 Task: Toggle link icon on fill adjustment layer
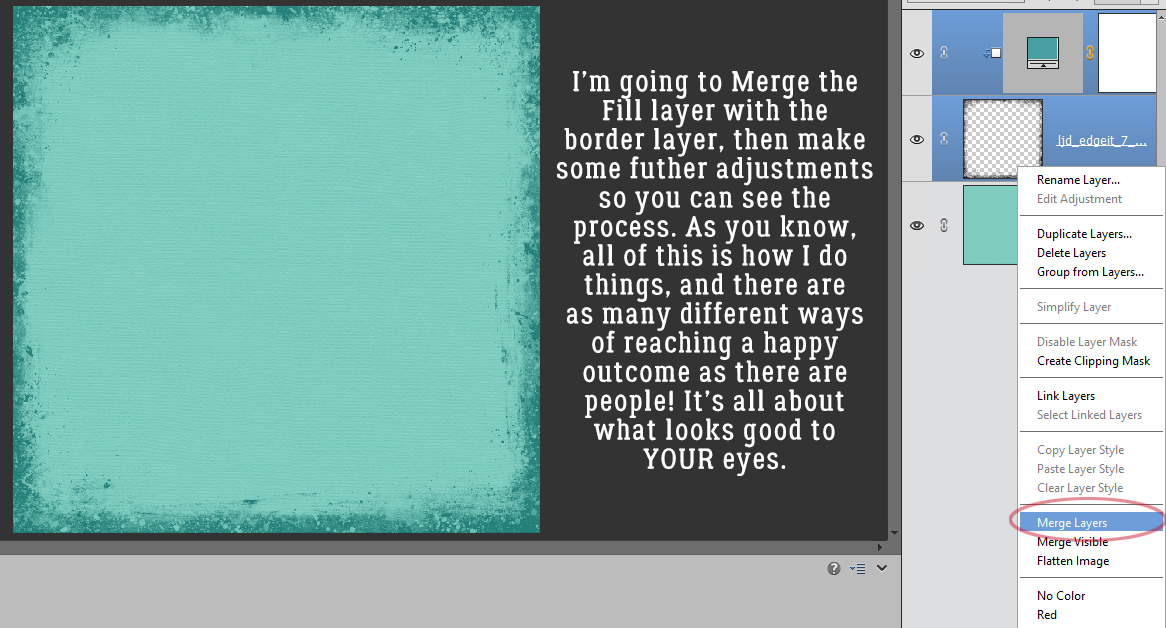coord(944,53)
